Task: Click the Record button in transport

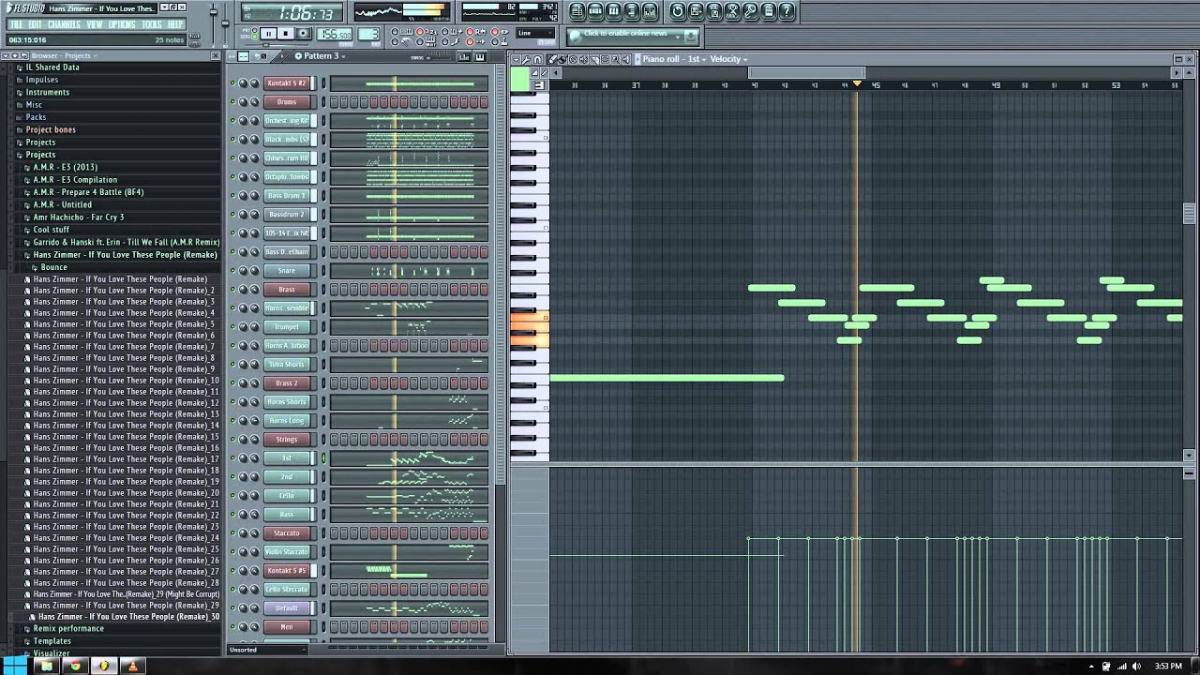Action: [x=303, y=34]
